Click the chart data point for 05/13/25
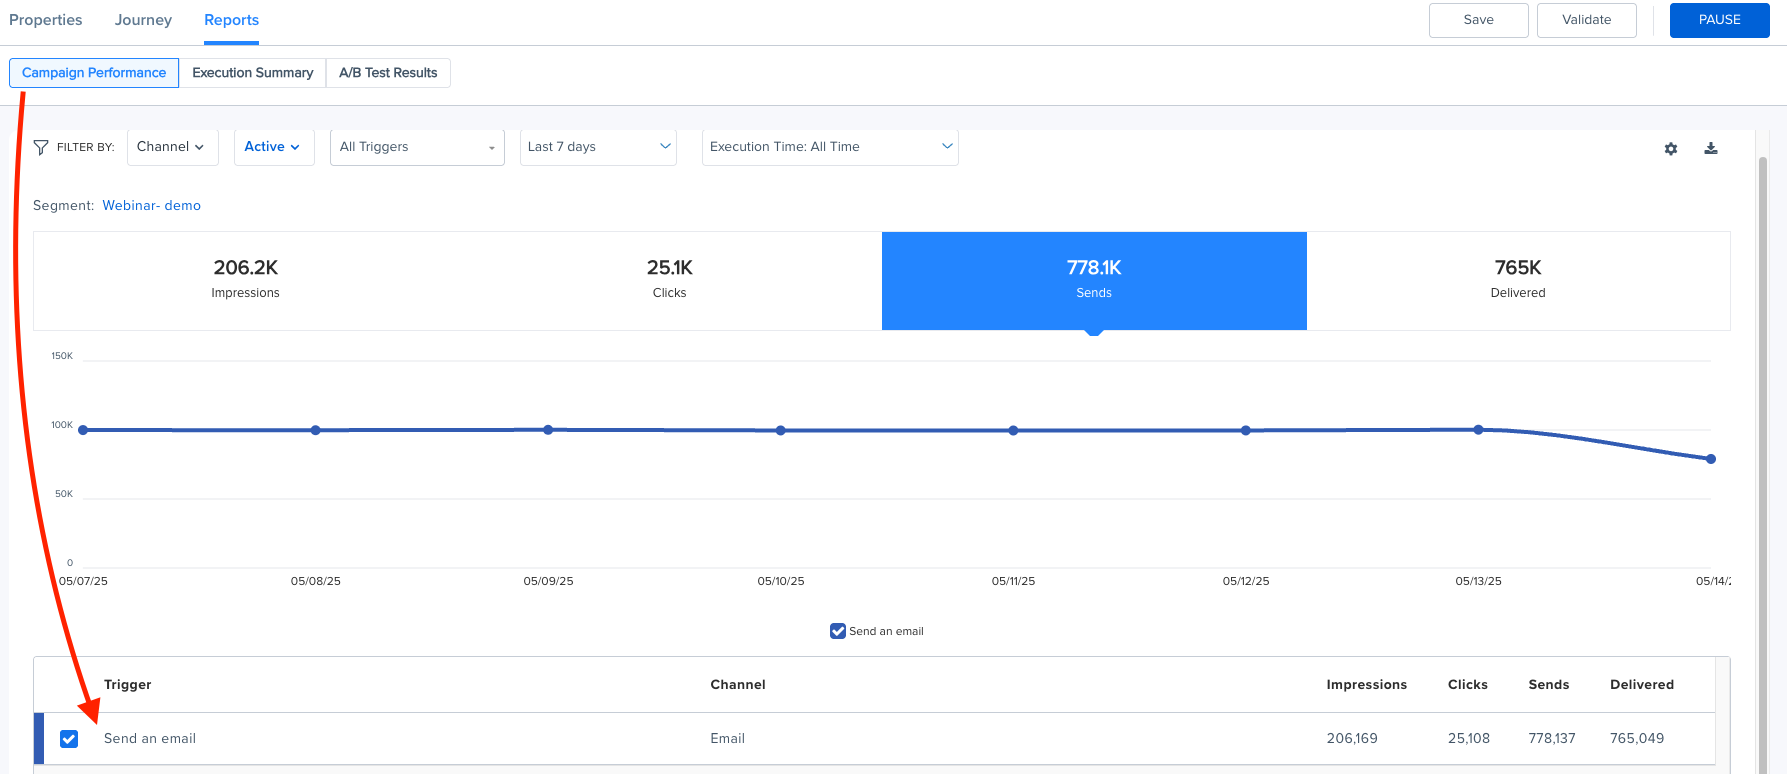Viewport: 1787px width, 774px height. pos(1478,430)
